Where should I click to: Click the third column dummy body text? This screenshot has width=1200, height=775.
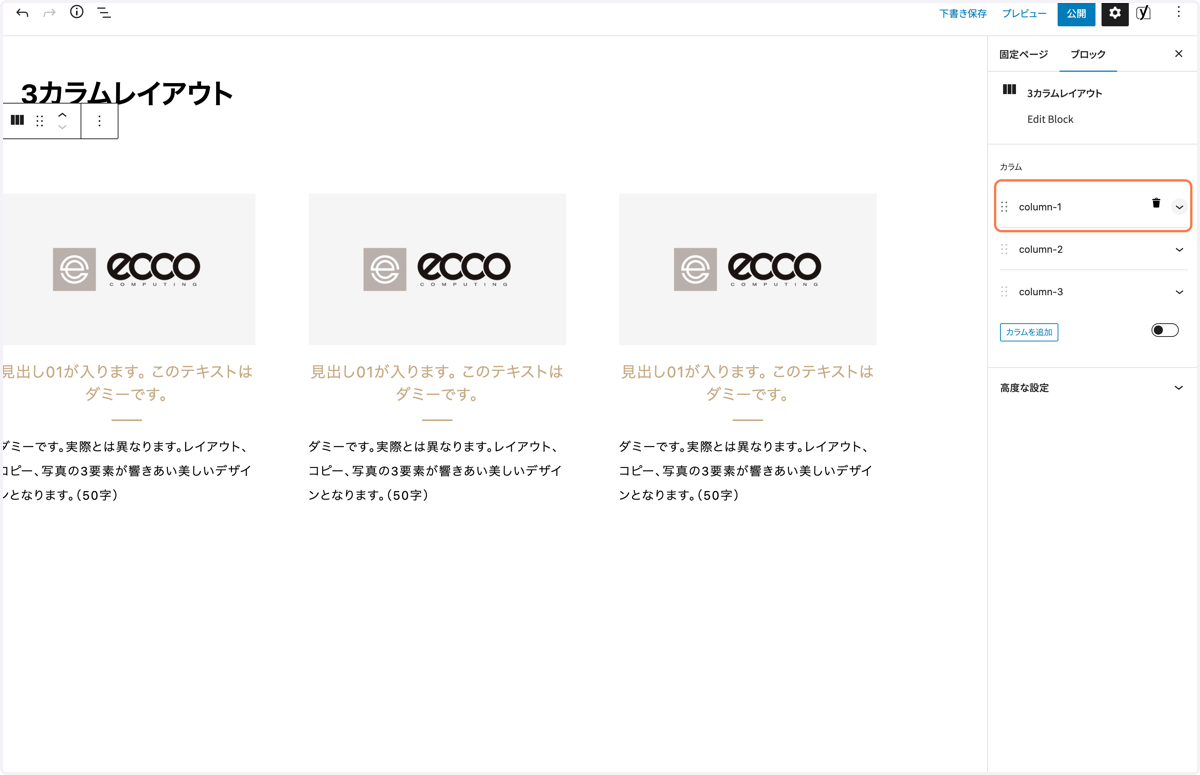(x=746, y=471)
